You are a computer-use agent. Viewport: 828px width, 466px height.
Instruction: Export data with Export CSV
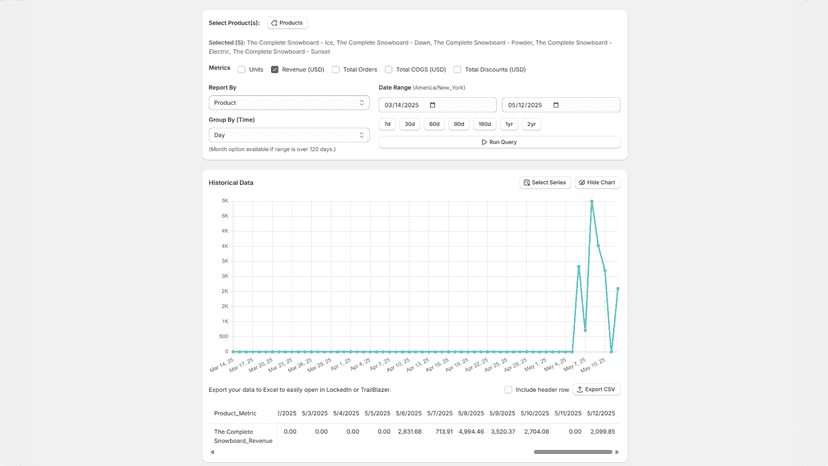click(x=597, y=389)
